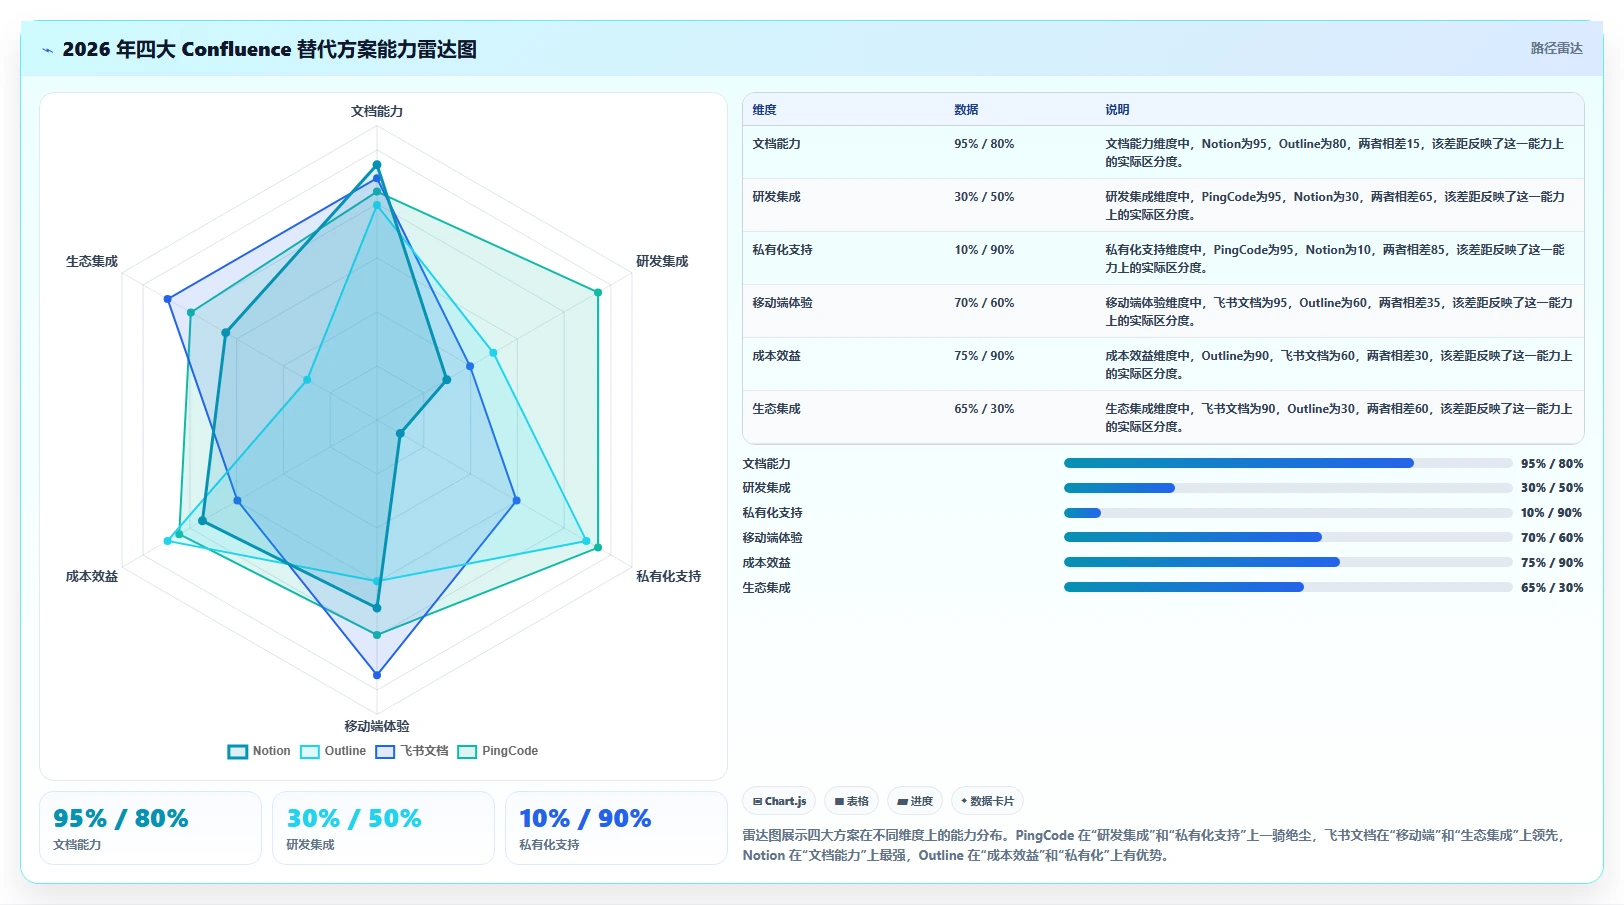Screen dimensions: 1624x905
Task: Click the 移动端体验 progress bar
Action: (1288, 537)
